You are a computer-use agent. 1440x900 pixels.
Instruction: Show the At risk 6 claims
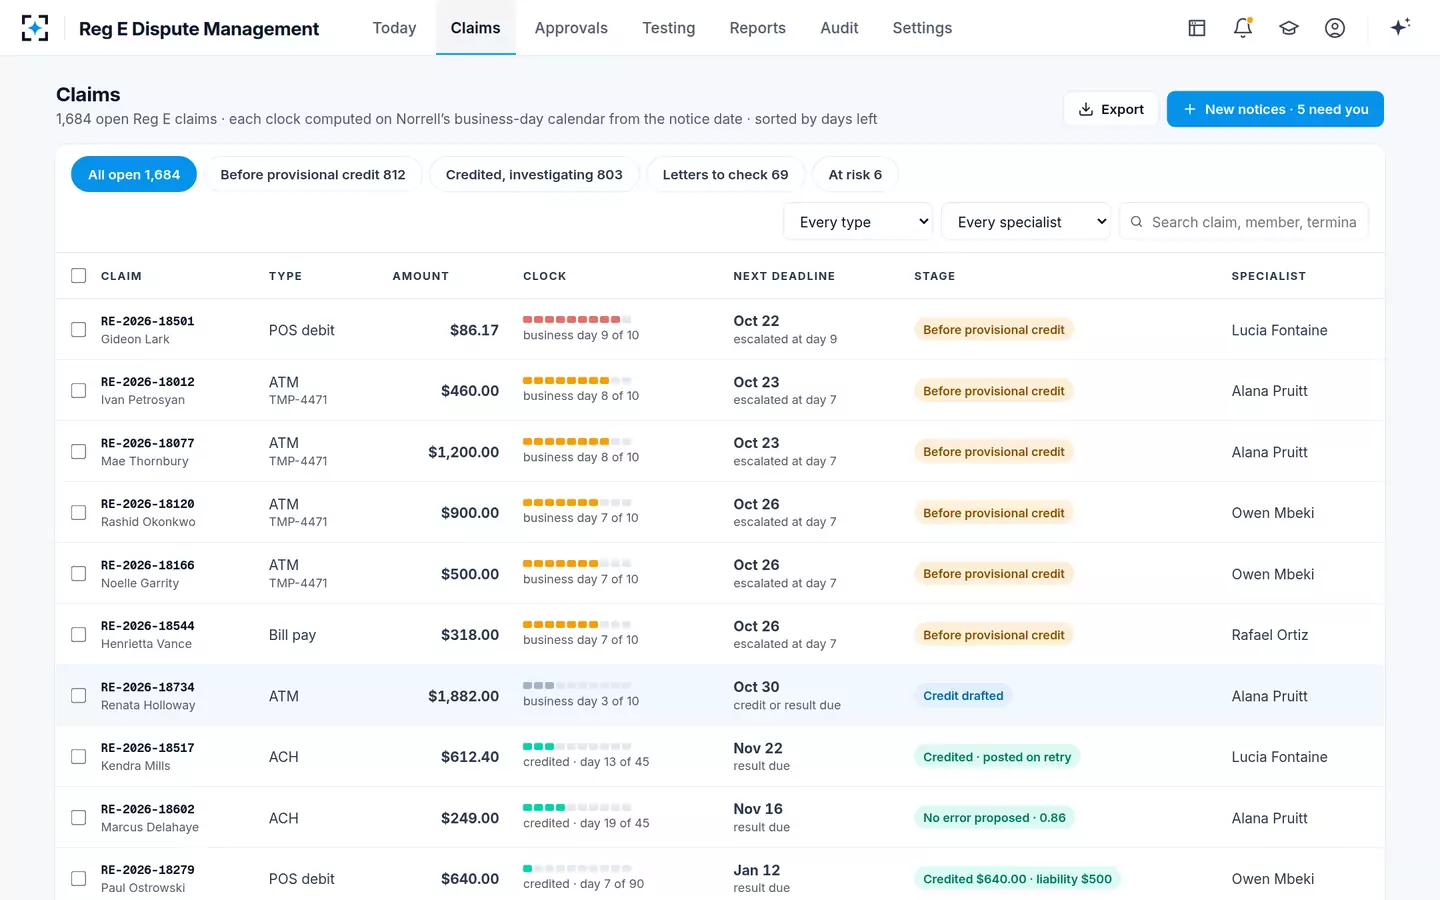click(x=855, y=175)
